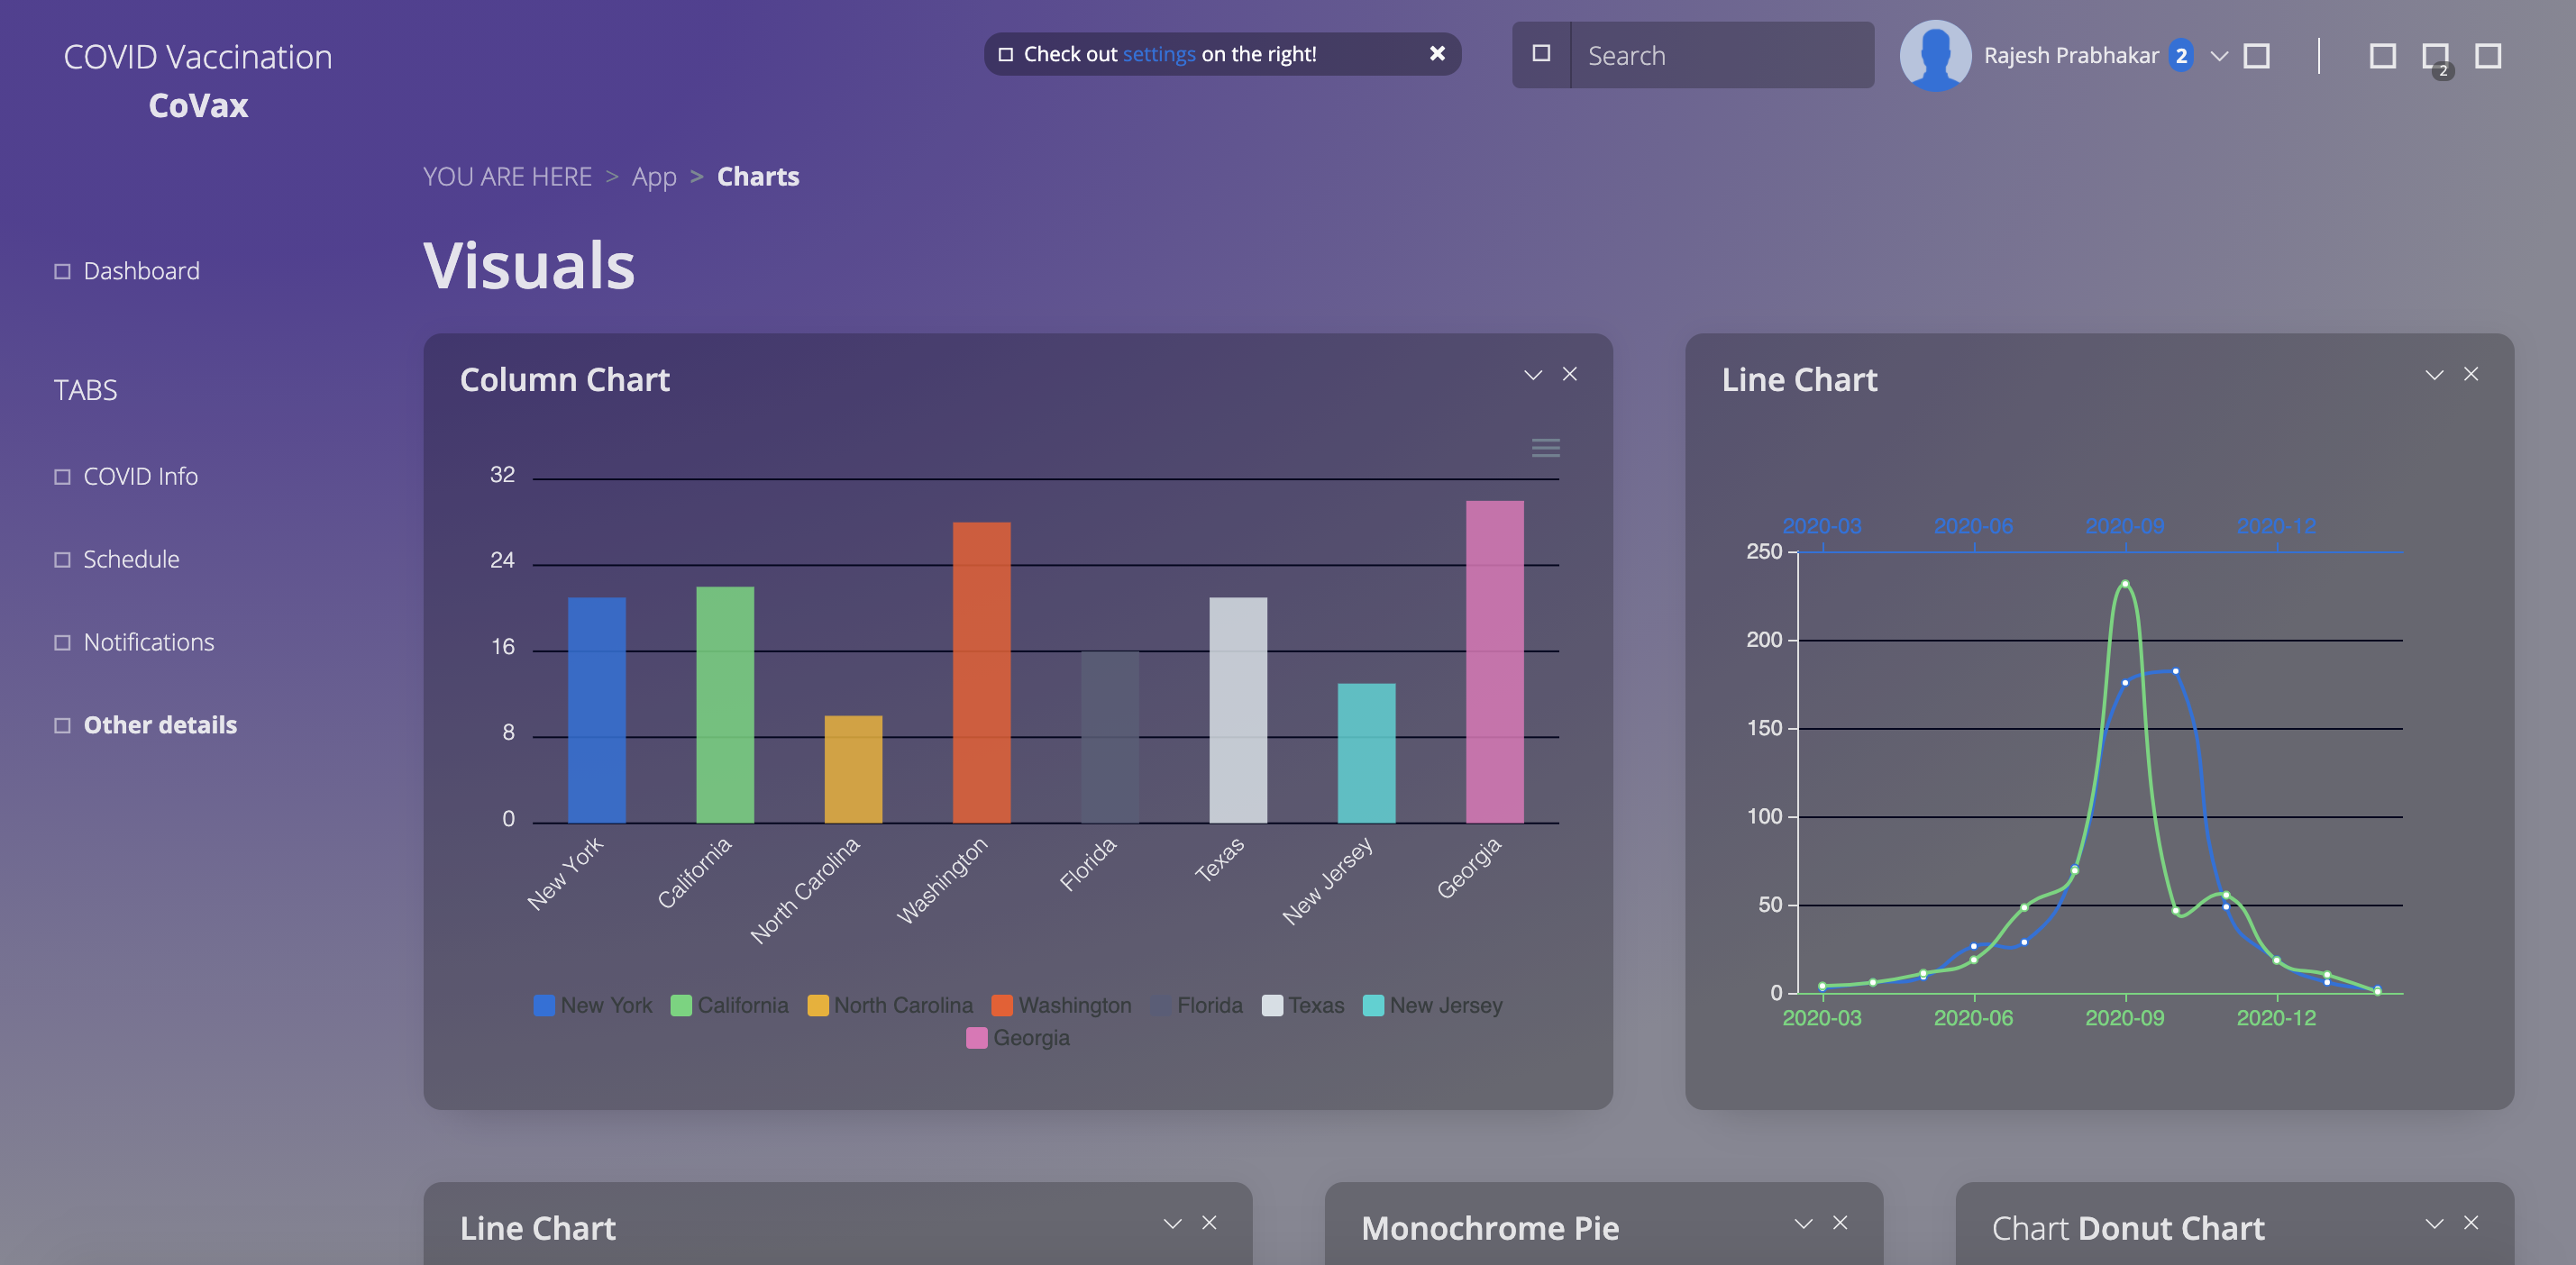Screen dimensions: 2576x1265
Task: Click Rajesh Prabhakar's profile avatar
Action: tap(1934, 55)
